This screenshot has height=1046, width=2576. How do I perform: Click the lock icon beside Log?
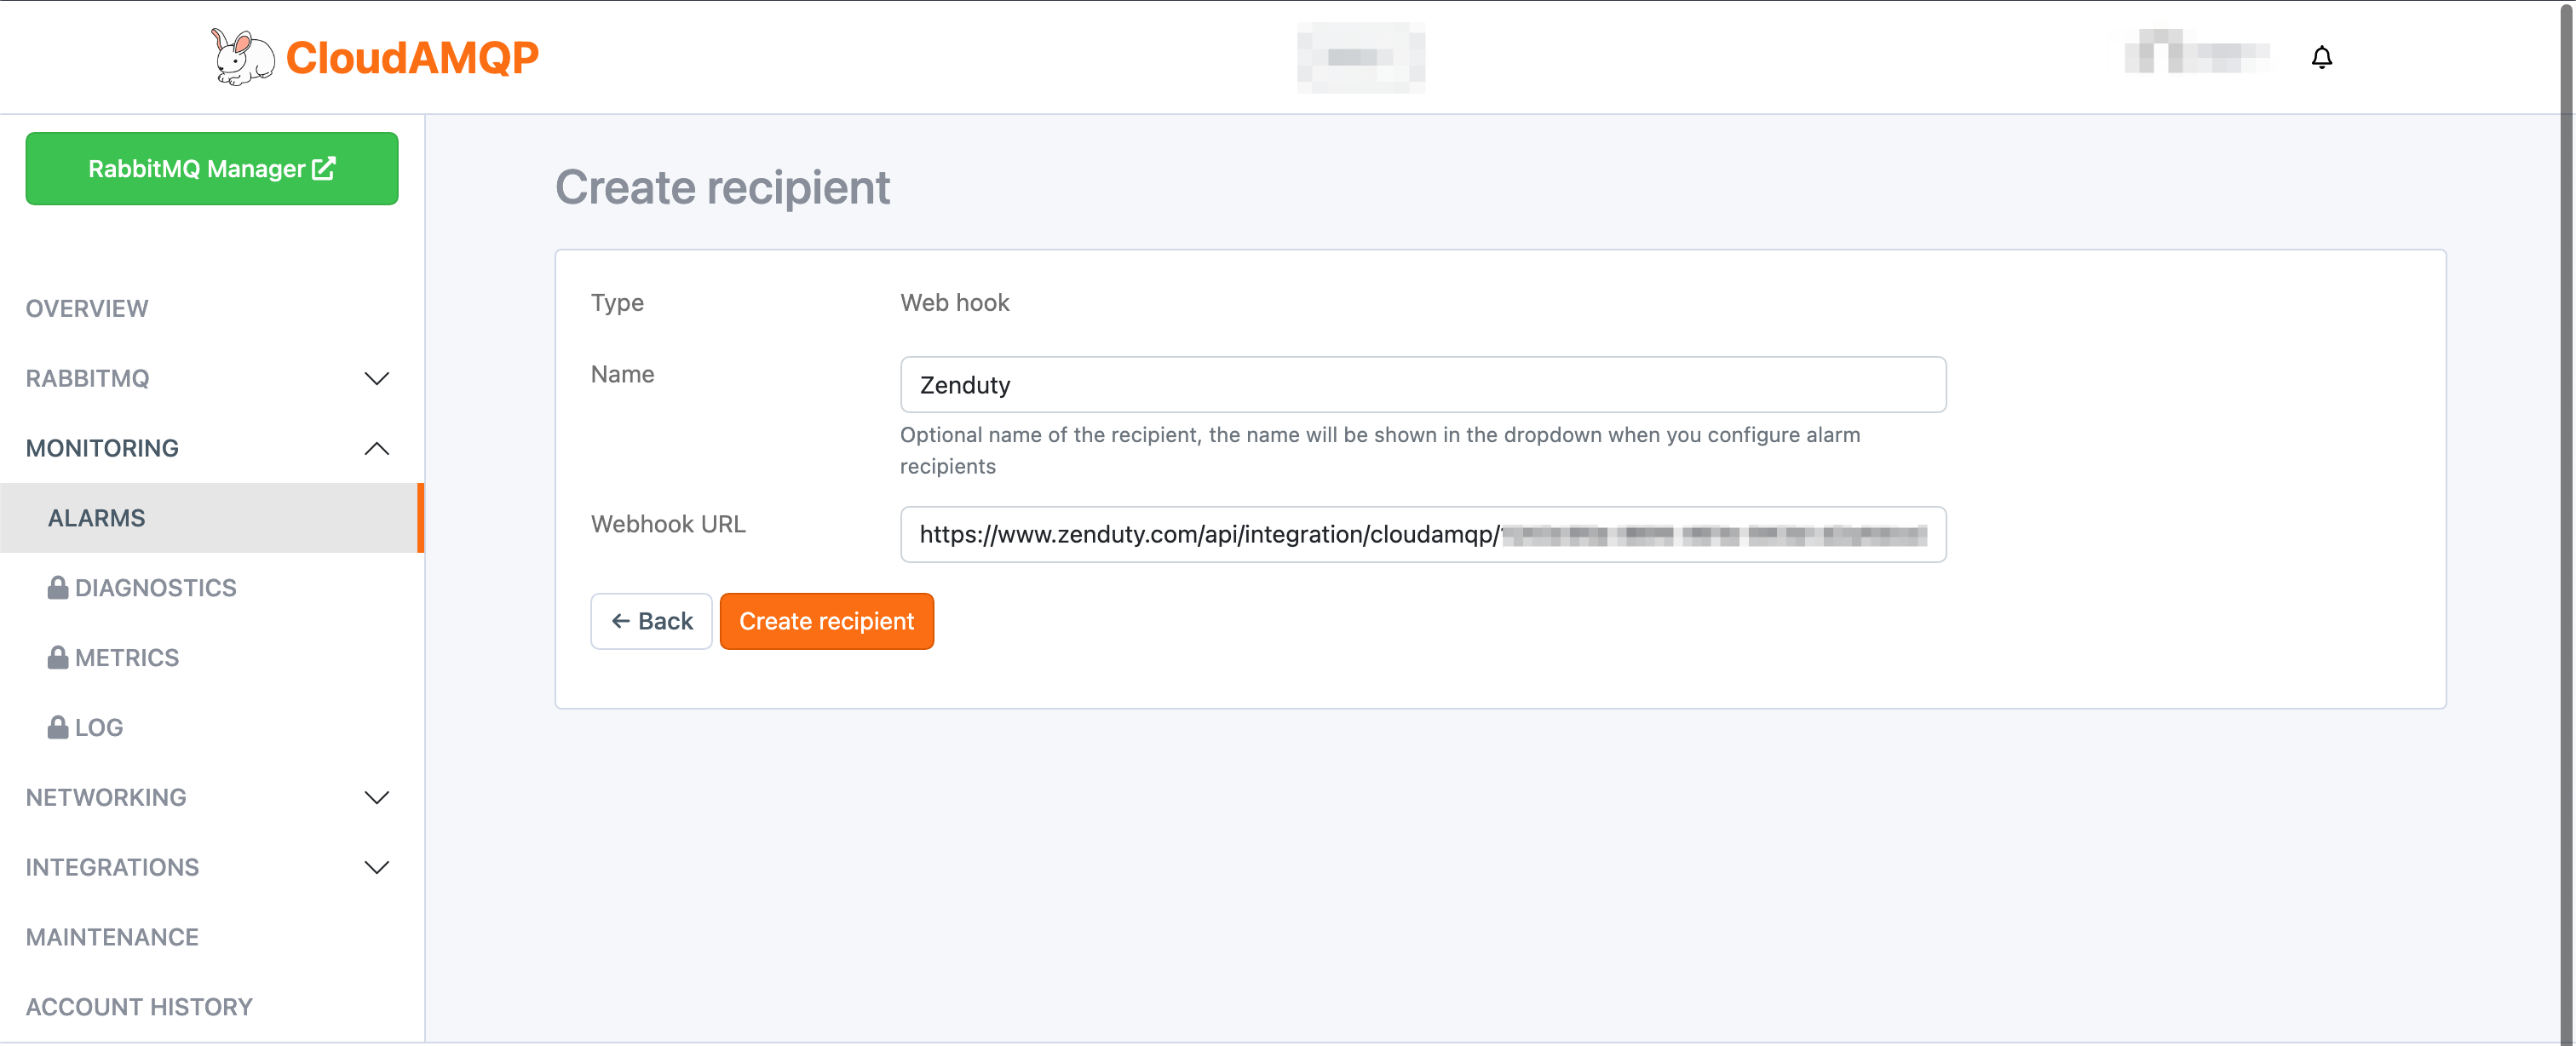tap(58, 728)
